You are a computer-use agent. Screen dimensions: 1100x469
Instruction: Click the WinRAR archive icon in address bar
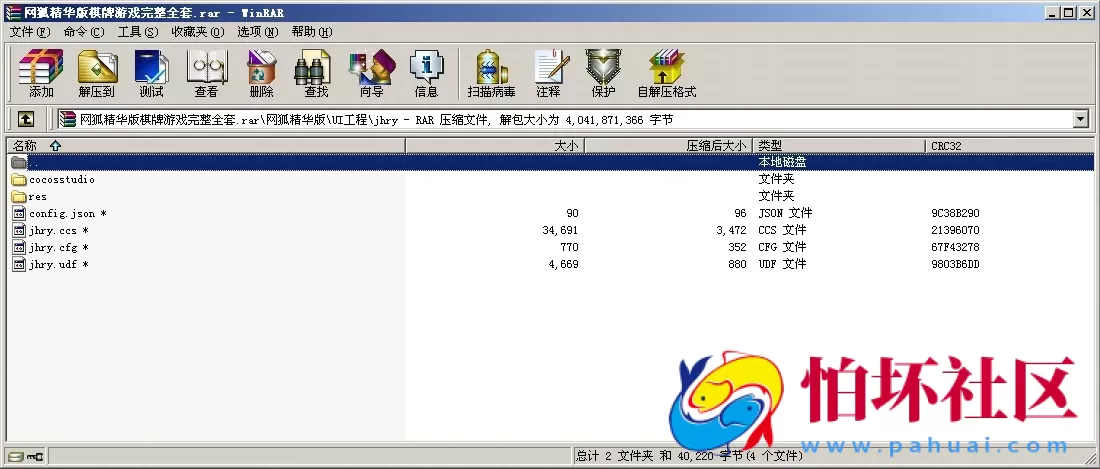pyautogui.click(x=67, y=120)
